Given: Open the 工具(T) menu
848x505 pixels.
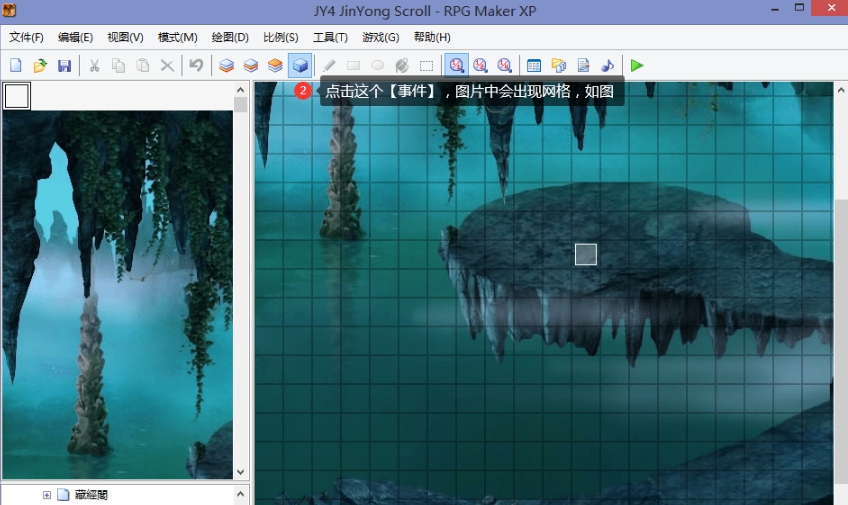Looking at the screenshot, I should 330,37.
